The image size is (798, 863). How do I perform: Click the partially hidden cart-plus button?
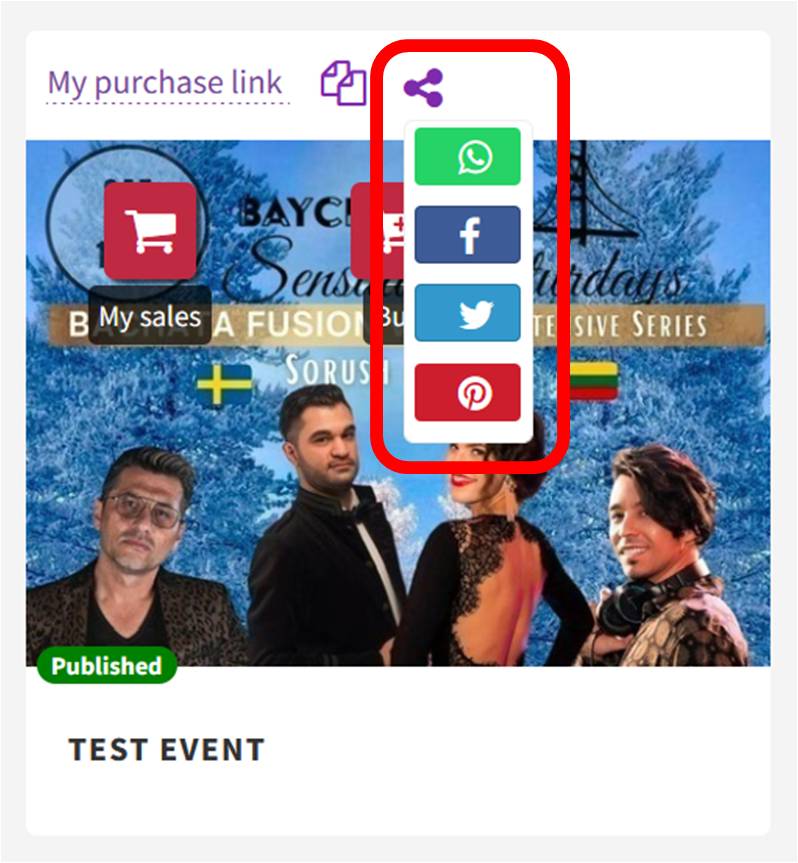pyautogui.click(x=378, y=231)
